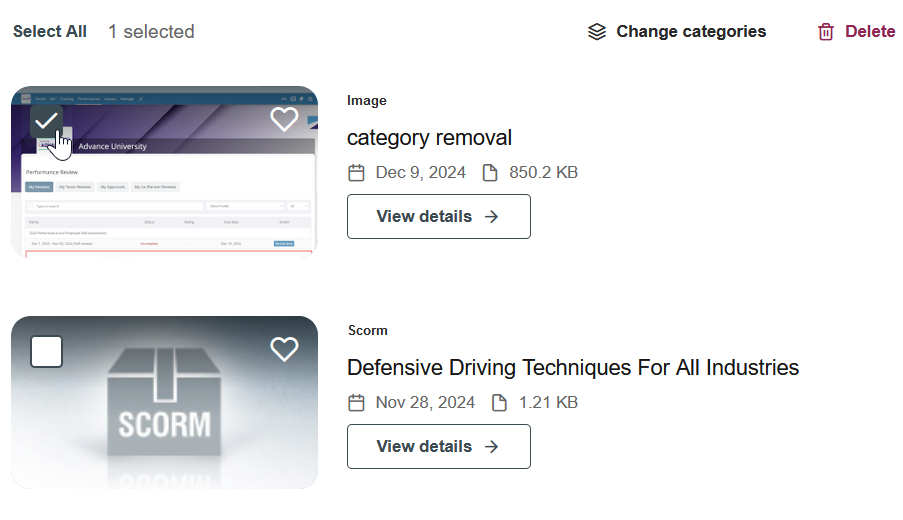This screenshot has width=903, height=520.
Task: Click Defensive Driving Techniques For All Industries title
Action: (x=573, y=367)
